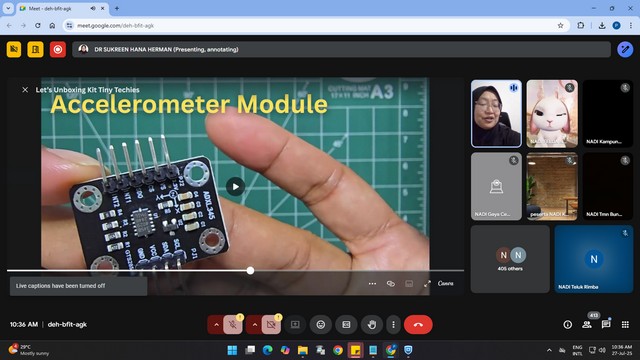Click the video progress slider handle
The height and width of the screenshot is (360, 640).
(250, 270)
